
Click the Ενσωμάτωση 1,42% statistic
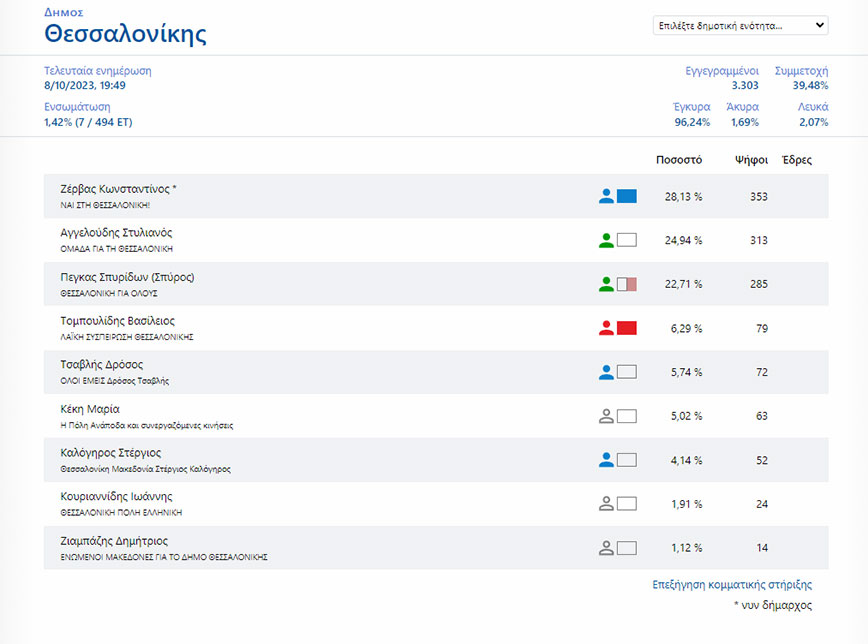click(88, 122)
